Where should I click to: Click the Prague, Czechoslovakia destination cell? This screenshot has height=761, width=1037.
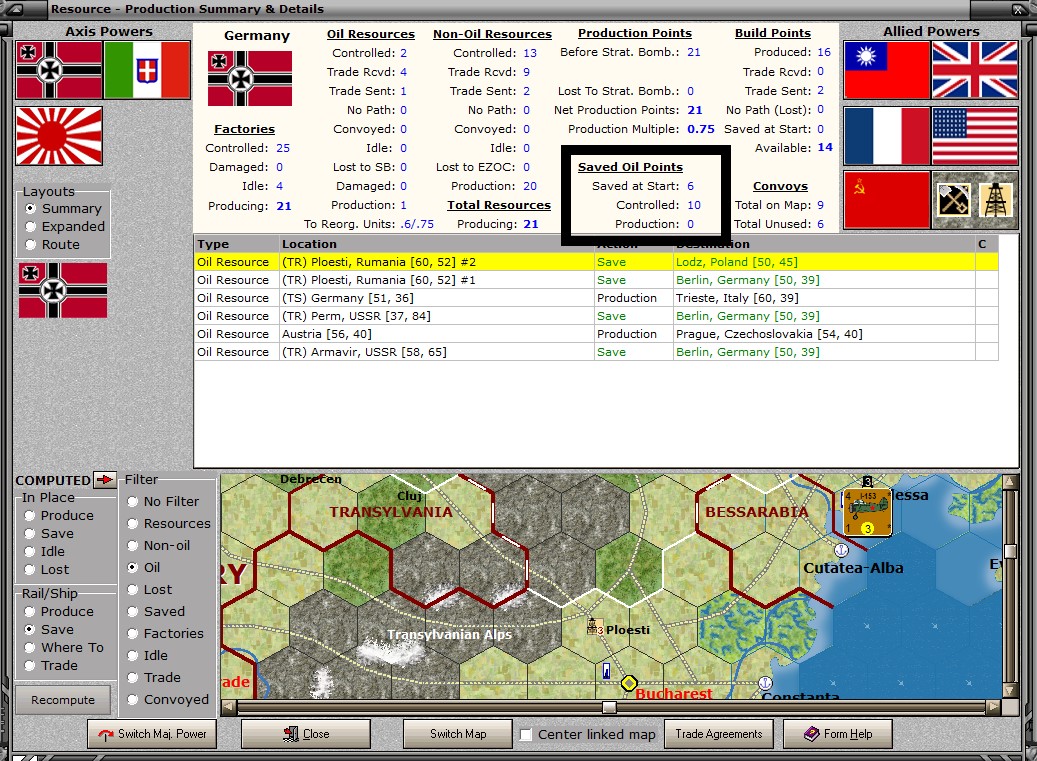[x=824, y=334]
